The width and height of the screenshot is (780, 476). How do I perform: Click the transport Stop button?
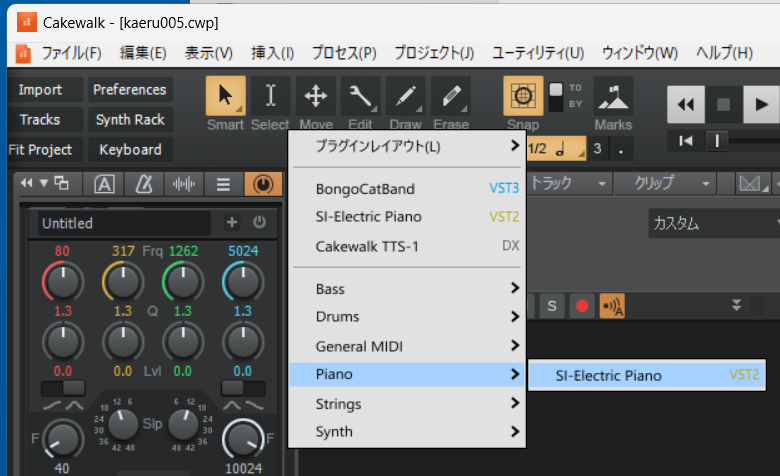point(724,104)
